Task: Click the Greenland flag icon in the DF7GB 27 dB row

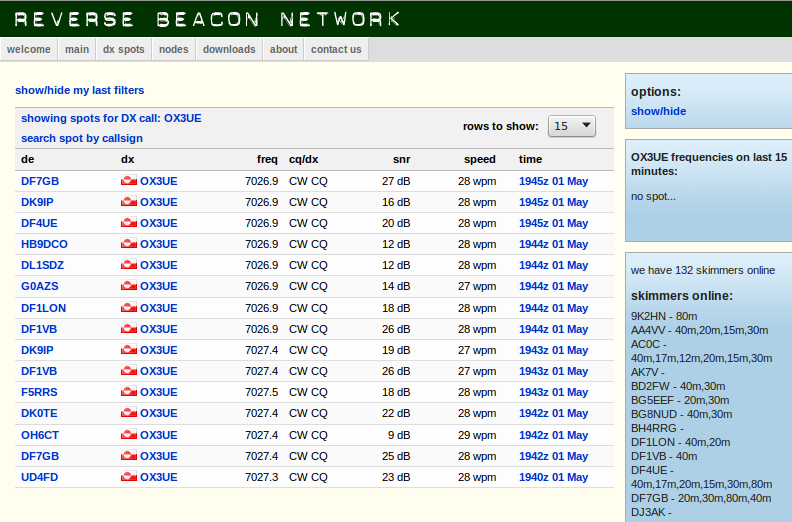Action: 129,180
